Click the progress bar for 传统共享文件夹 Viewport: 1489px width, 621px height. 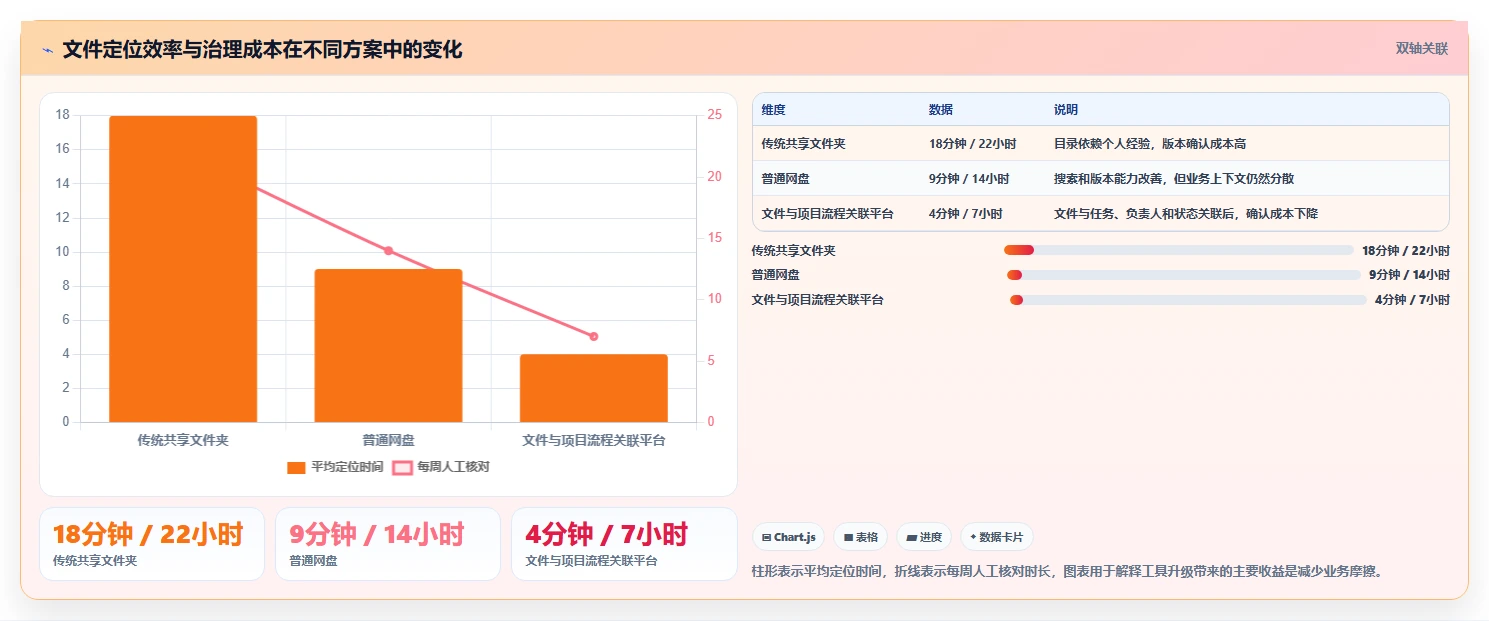pos(1178,250)
